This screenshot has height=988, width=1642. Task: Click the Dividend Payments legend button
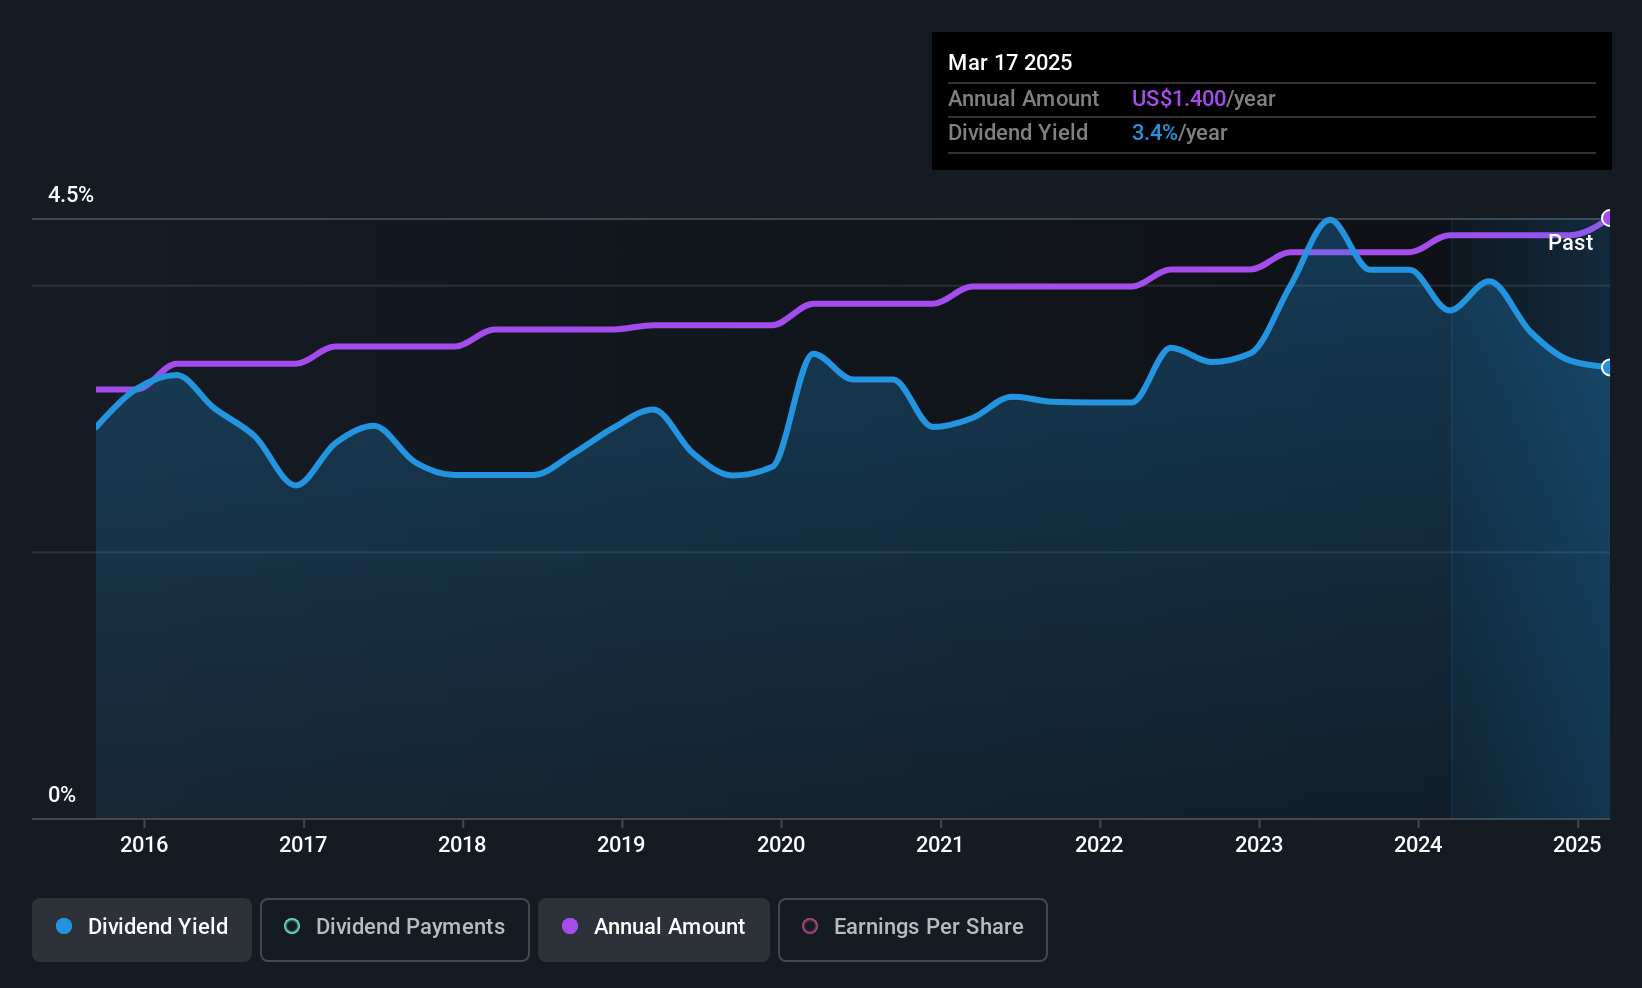tap(394, 928)
